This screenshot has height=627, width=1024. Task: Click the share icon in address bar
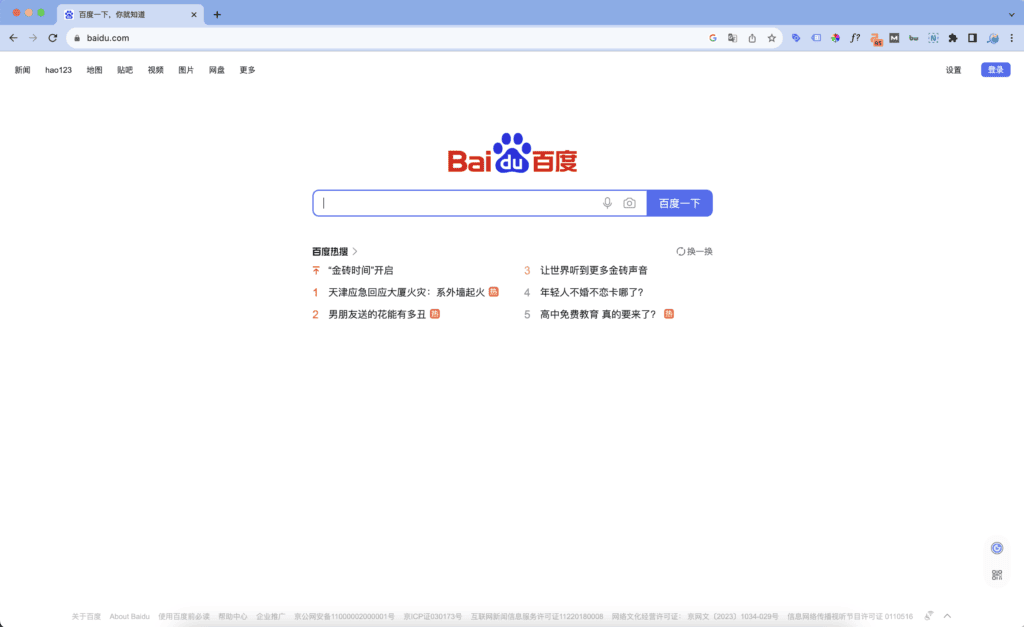752,38
